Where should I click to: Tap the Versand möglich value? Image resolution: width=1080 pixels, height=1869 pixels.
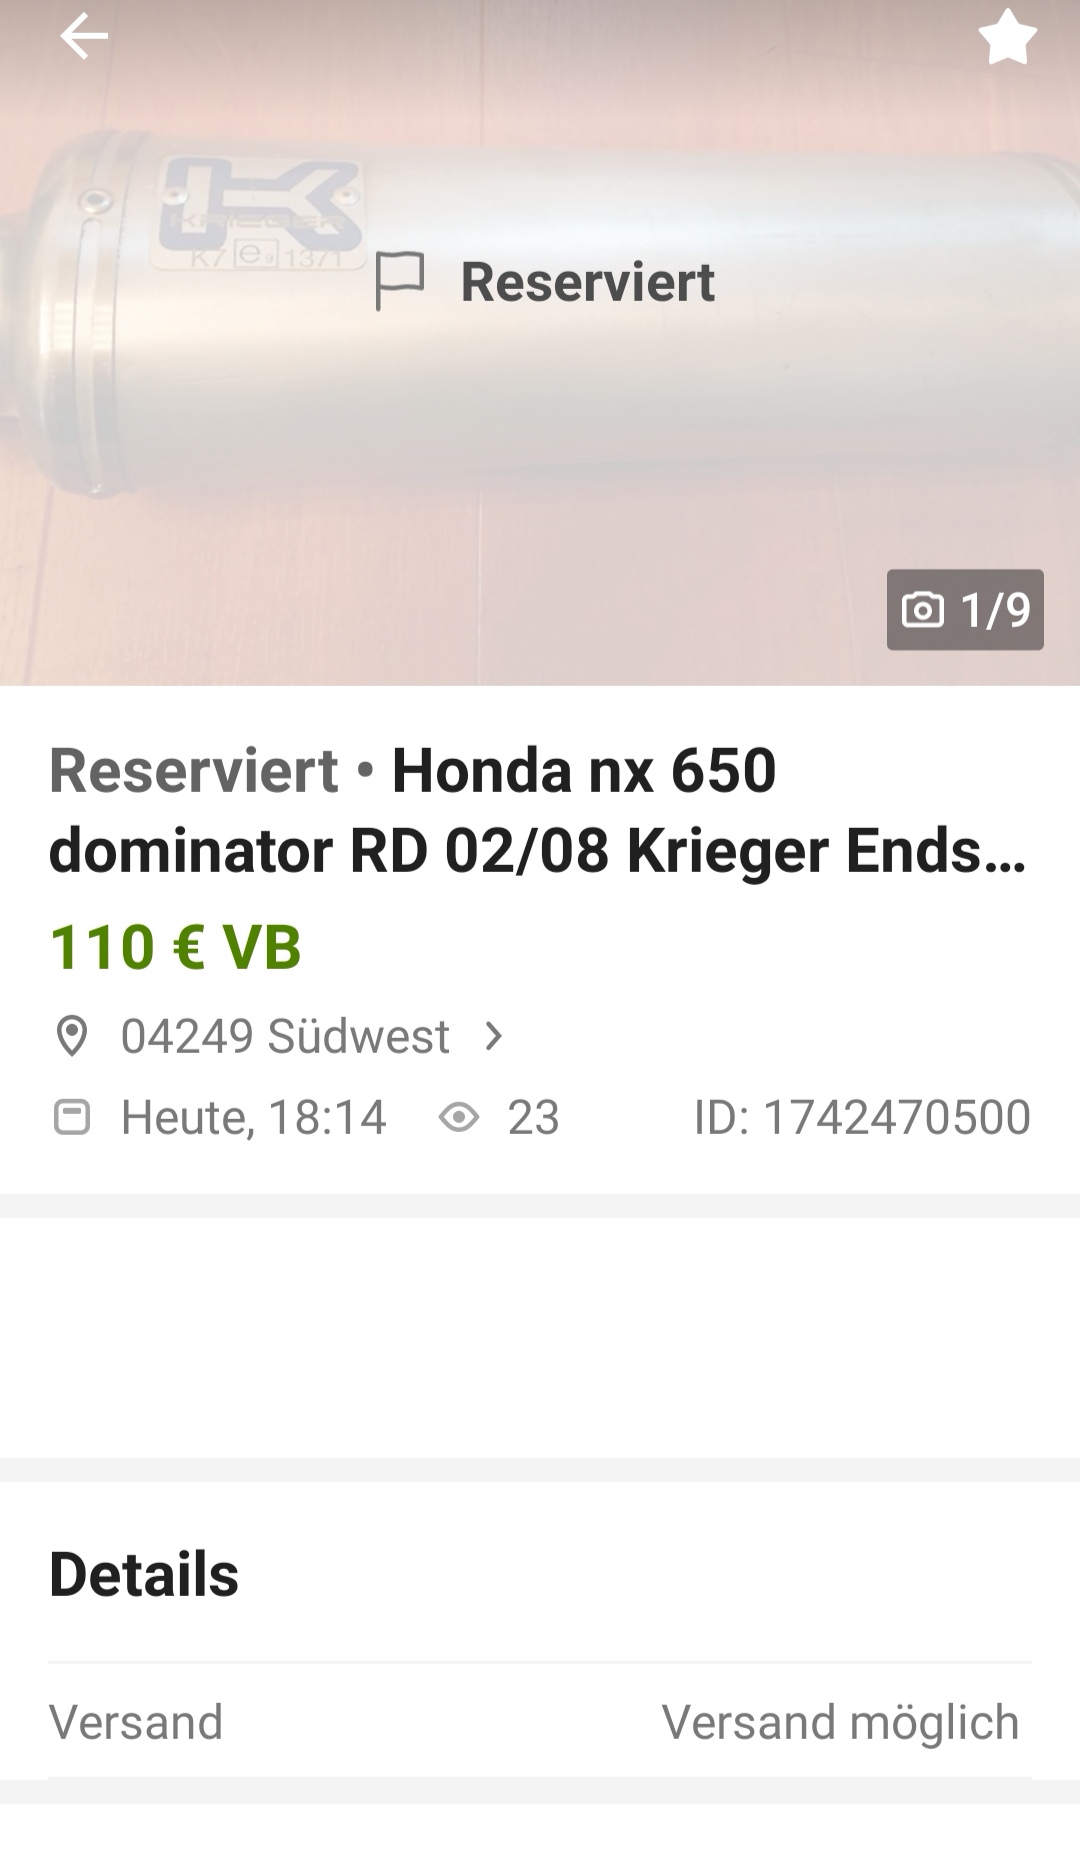click(840, 1722)
